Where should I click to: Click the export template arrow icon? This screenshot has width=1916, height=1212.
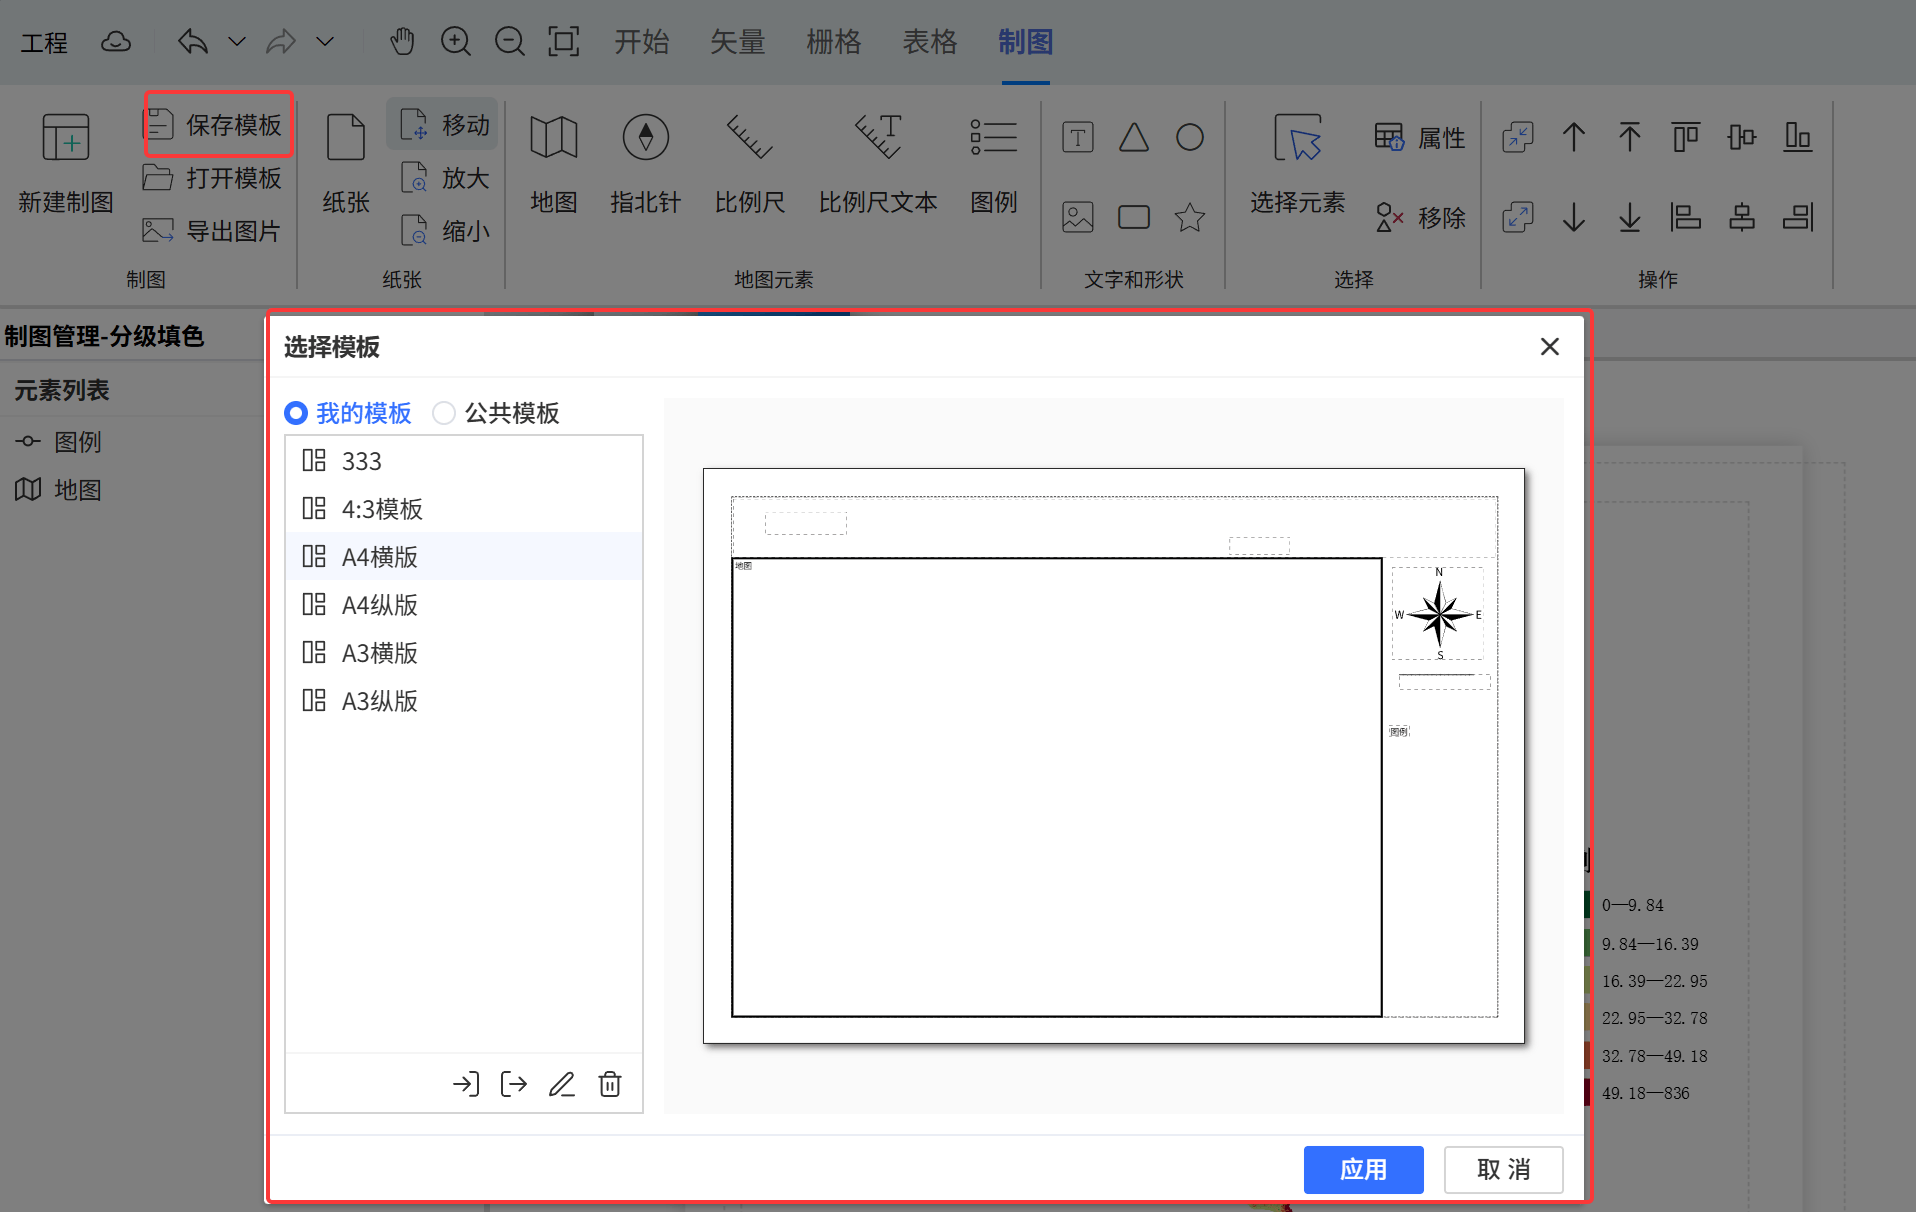coord(514,1084)
